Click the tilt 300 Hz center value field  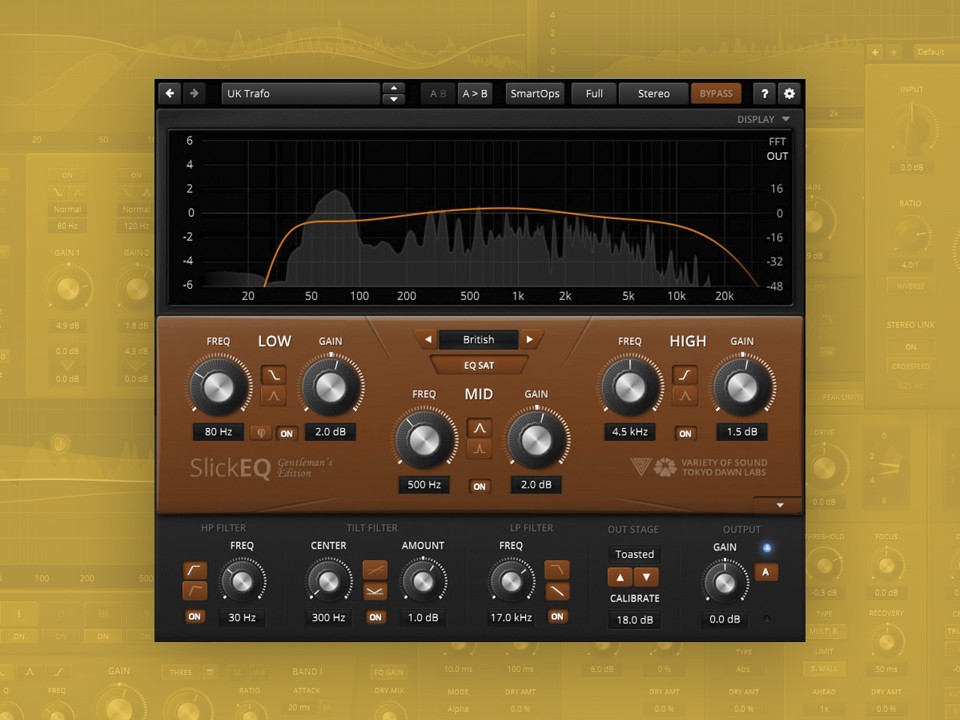tap(328, 617)
